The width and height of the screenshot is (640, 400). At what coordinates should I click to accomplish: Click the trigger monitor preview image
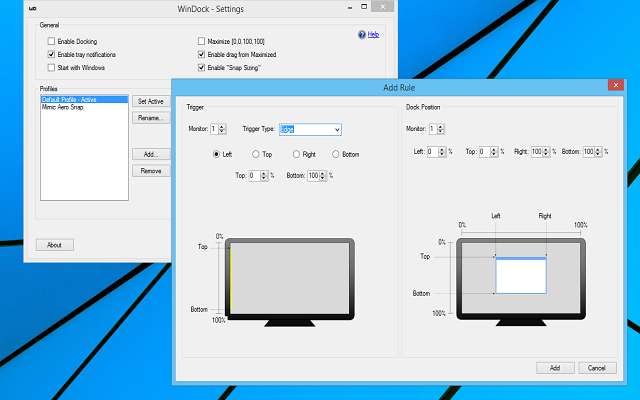pyautogui.click(x=290, y=278)
